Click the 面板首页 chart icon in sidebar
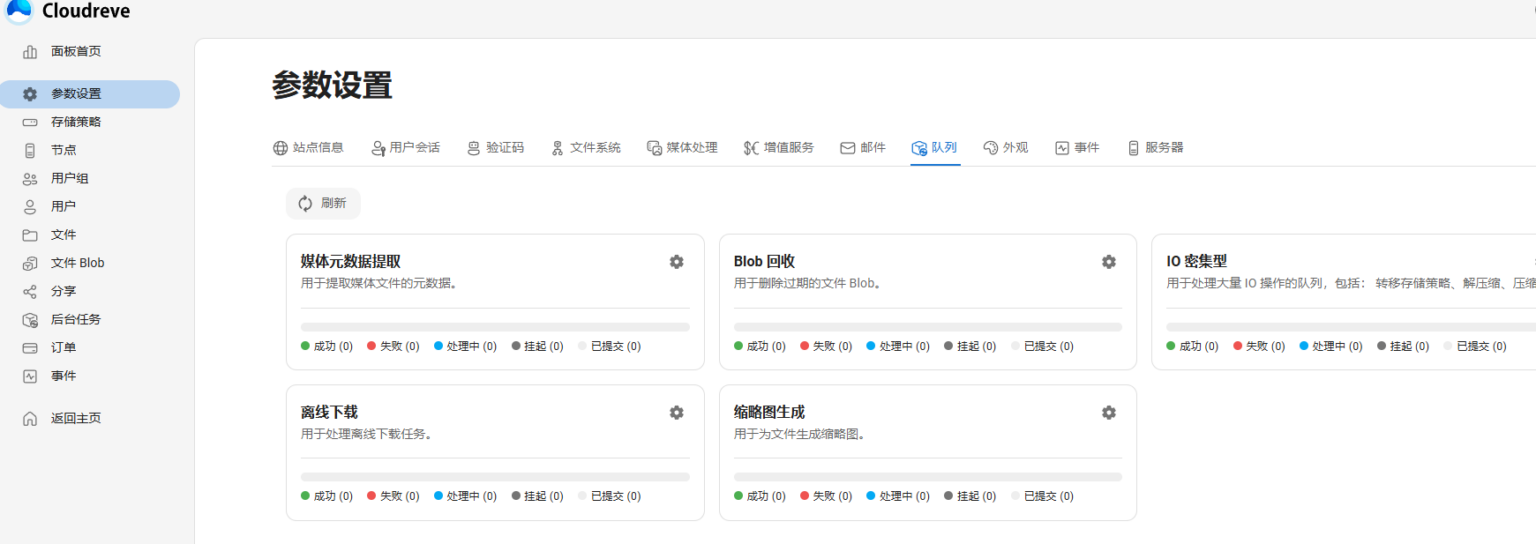Image resolution: width=1536 pixels, height=544 pixels. point(30,51)
